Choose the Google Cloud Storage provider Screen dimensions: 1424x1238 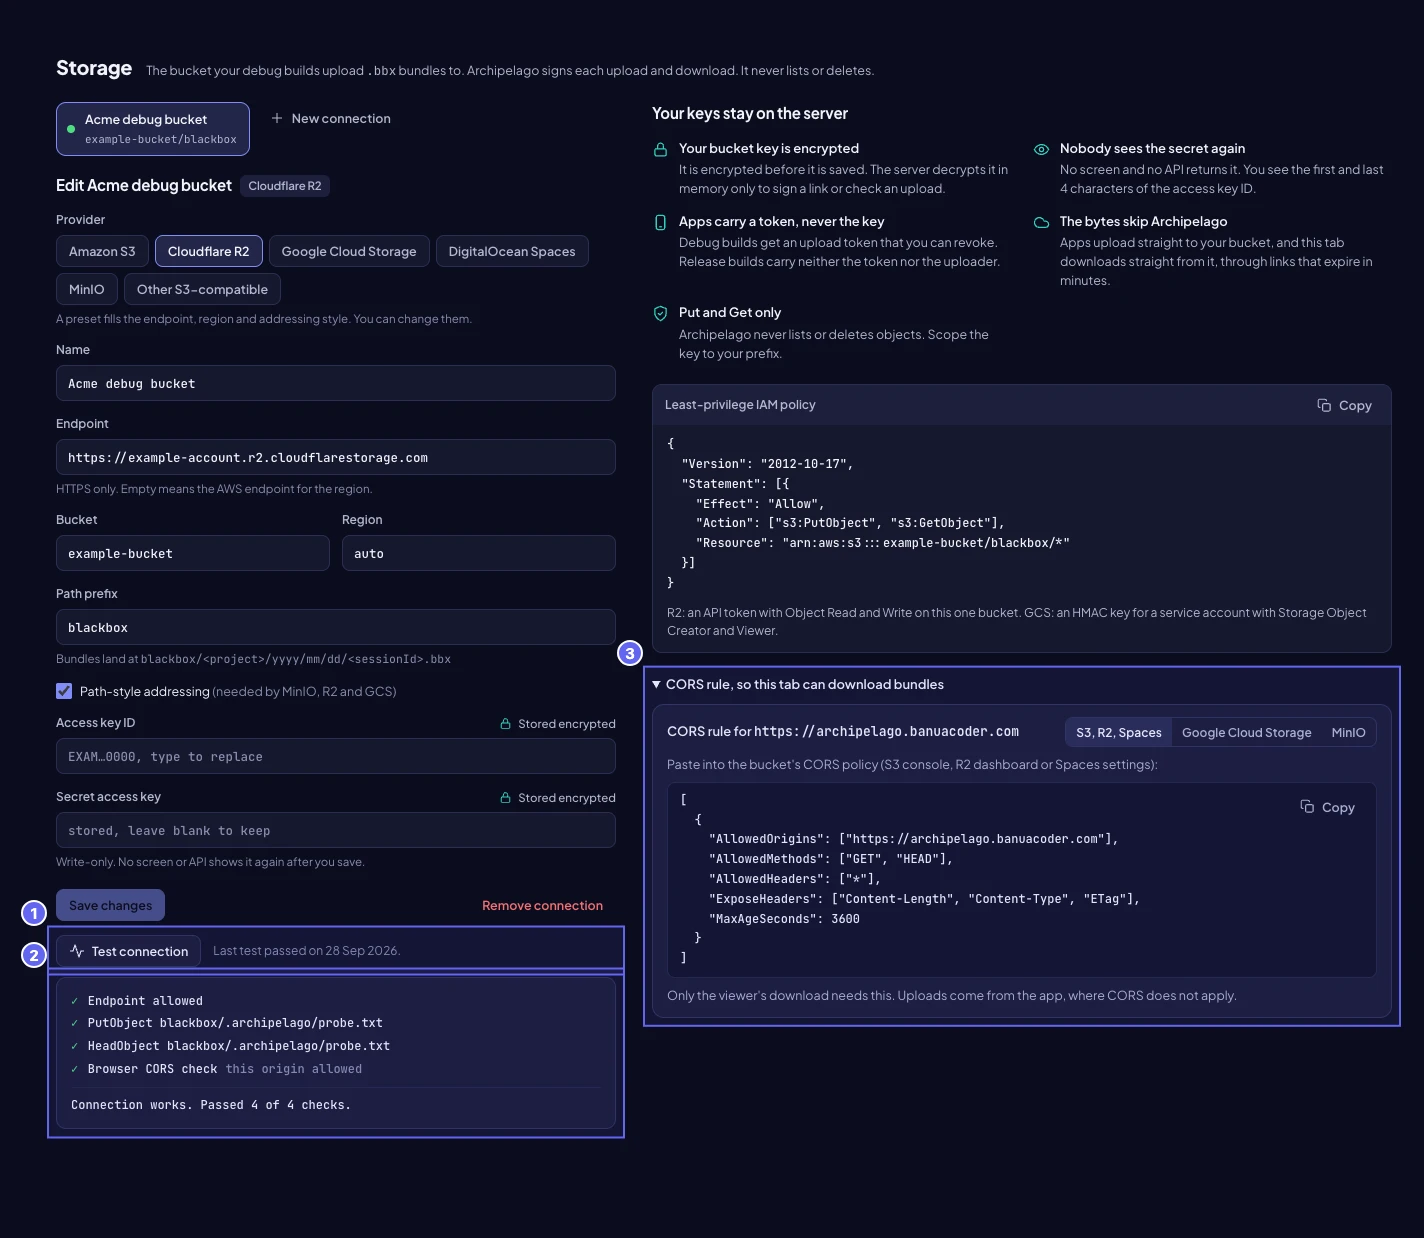[349, 251]
